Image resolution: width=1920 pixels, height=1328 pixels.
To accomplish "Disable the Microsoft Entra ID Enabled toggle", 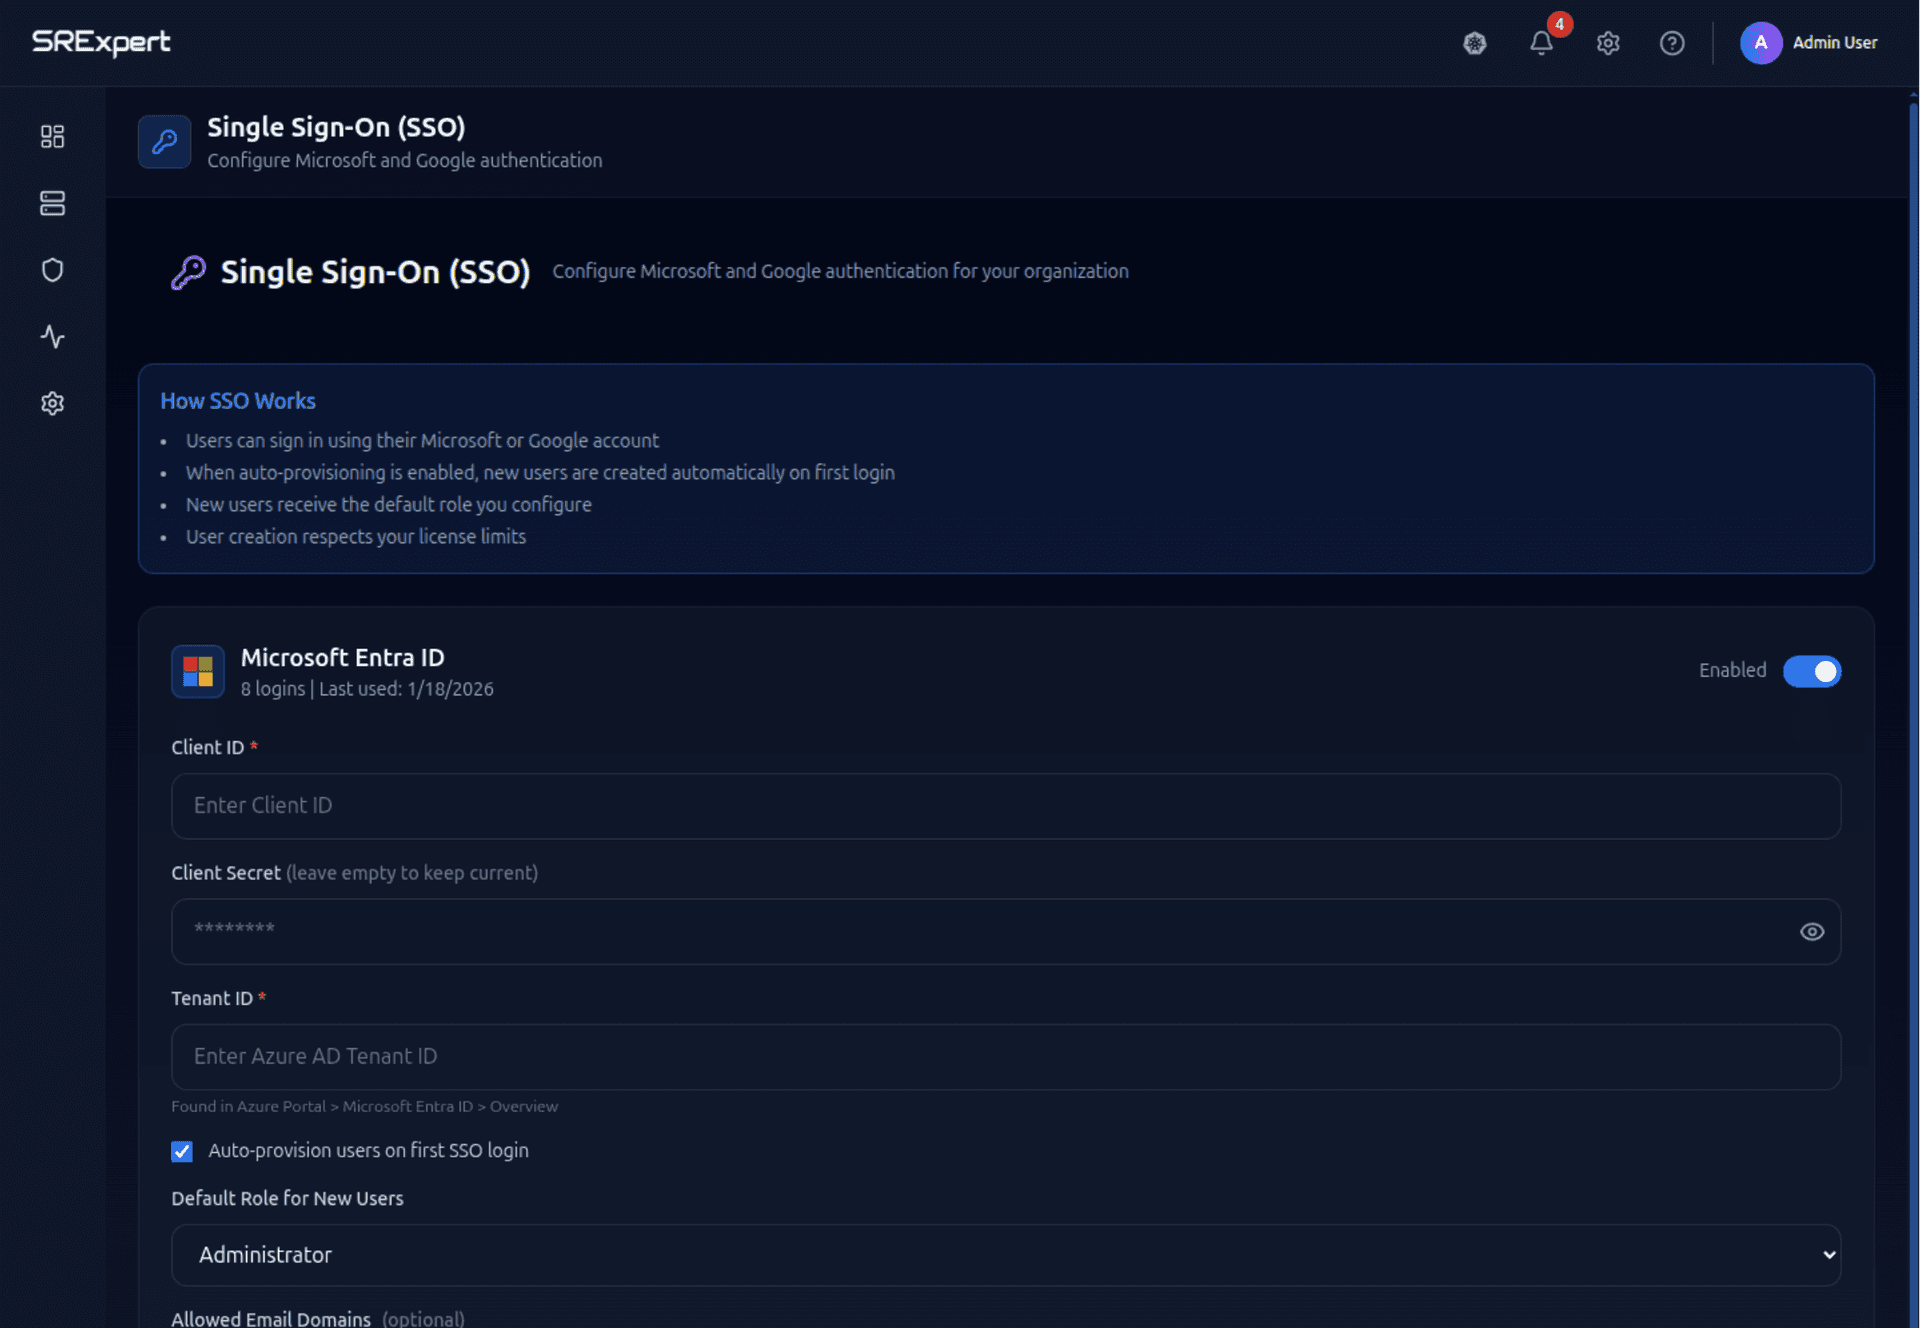I will [x=1811, y=671].
